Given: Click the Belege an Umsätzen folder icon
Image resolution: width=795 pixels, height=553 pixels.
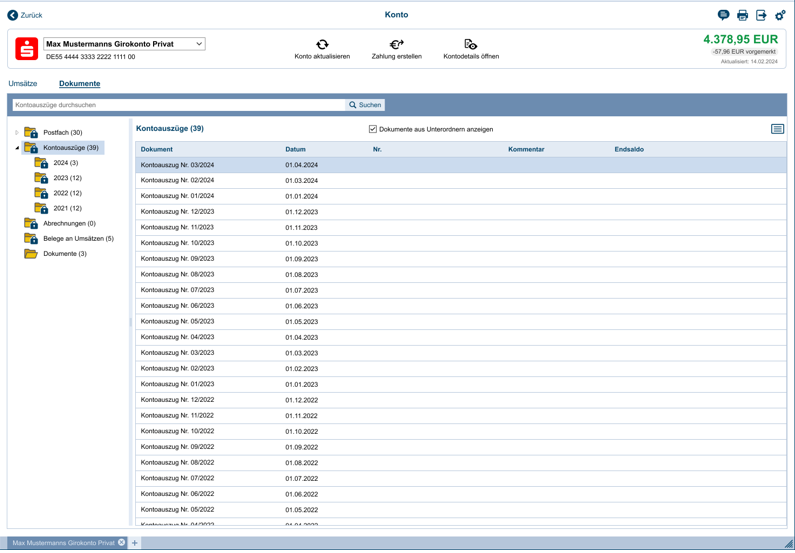Looking at the screenshot, I should [31, 239].
